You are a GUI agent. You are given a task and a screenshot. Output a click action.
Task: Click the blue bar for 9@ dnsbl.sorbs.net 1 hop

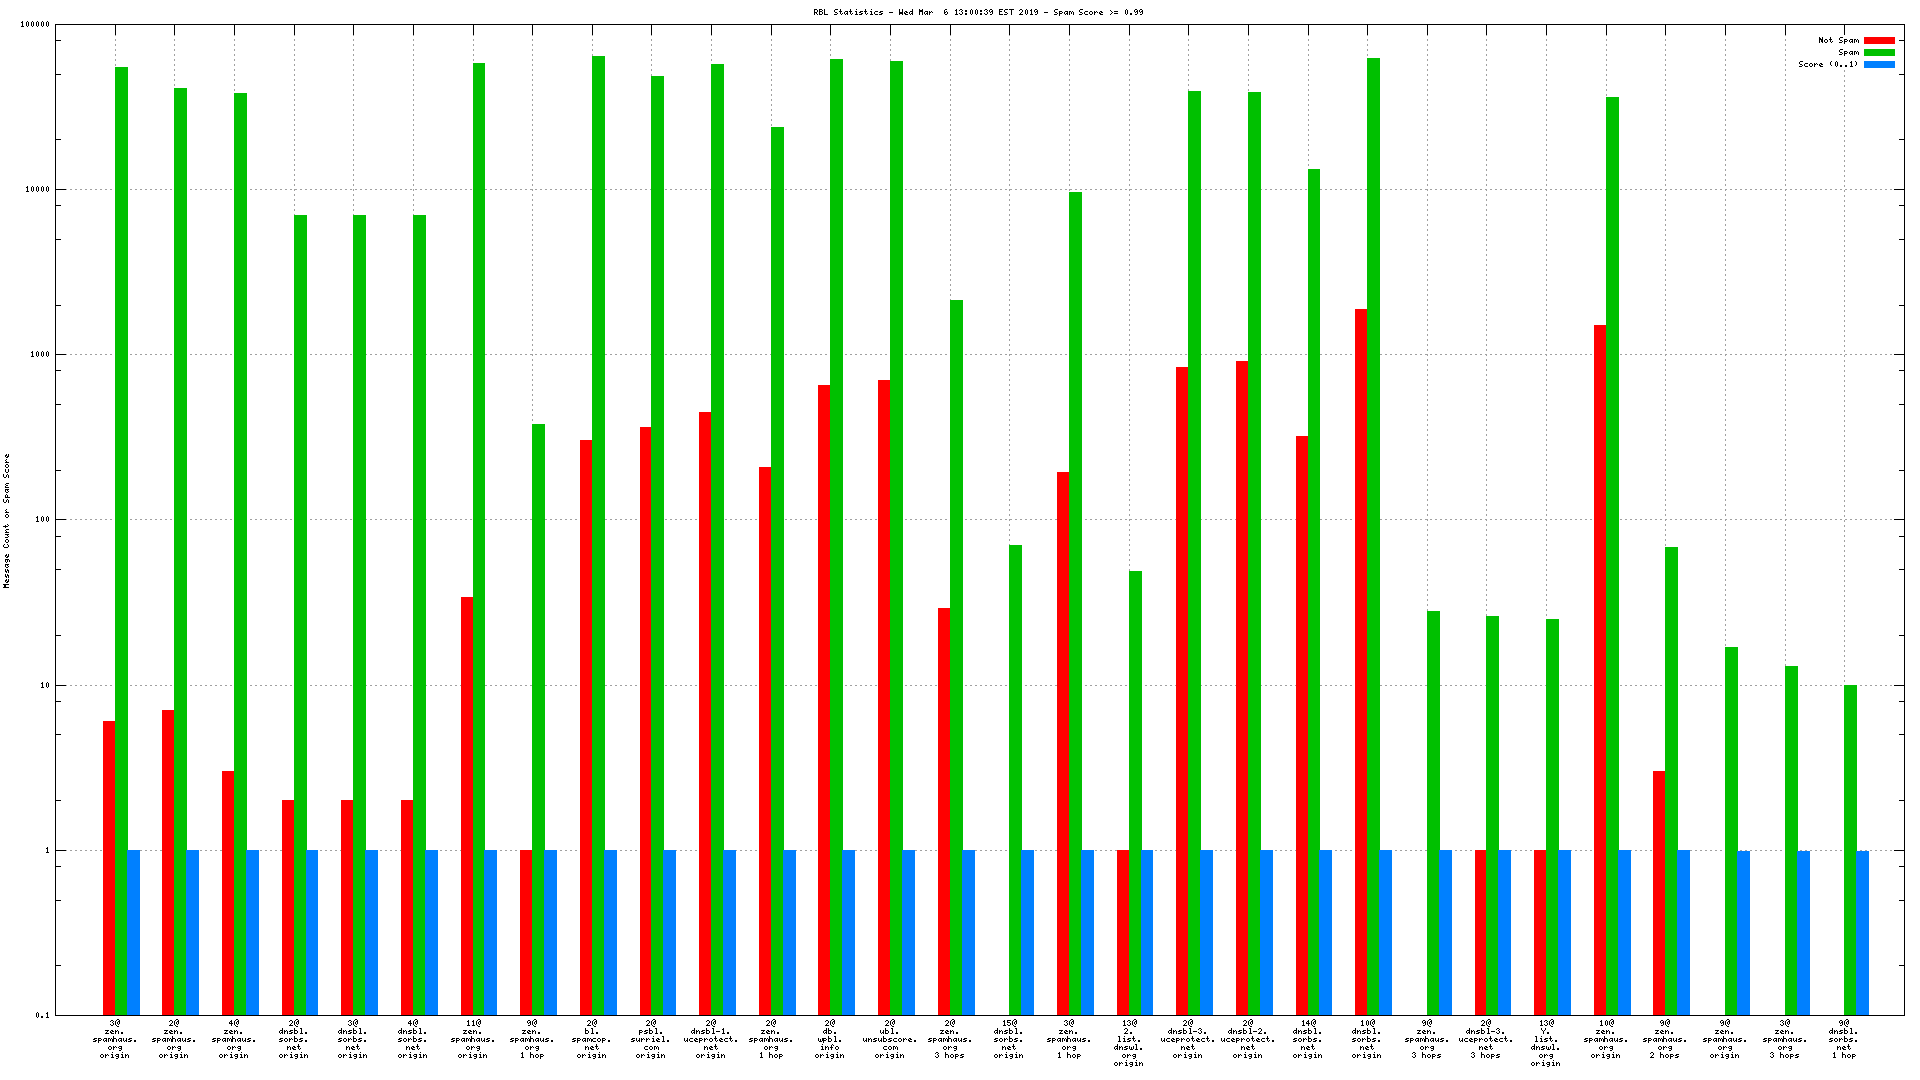[x=1862, y=932]
